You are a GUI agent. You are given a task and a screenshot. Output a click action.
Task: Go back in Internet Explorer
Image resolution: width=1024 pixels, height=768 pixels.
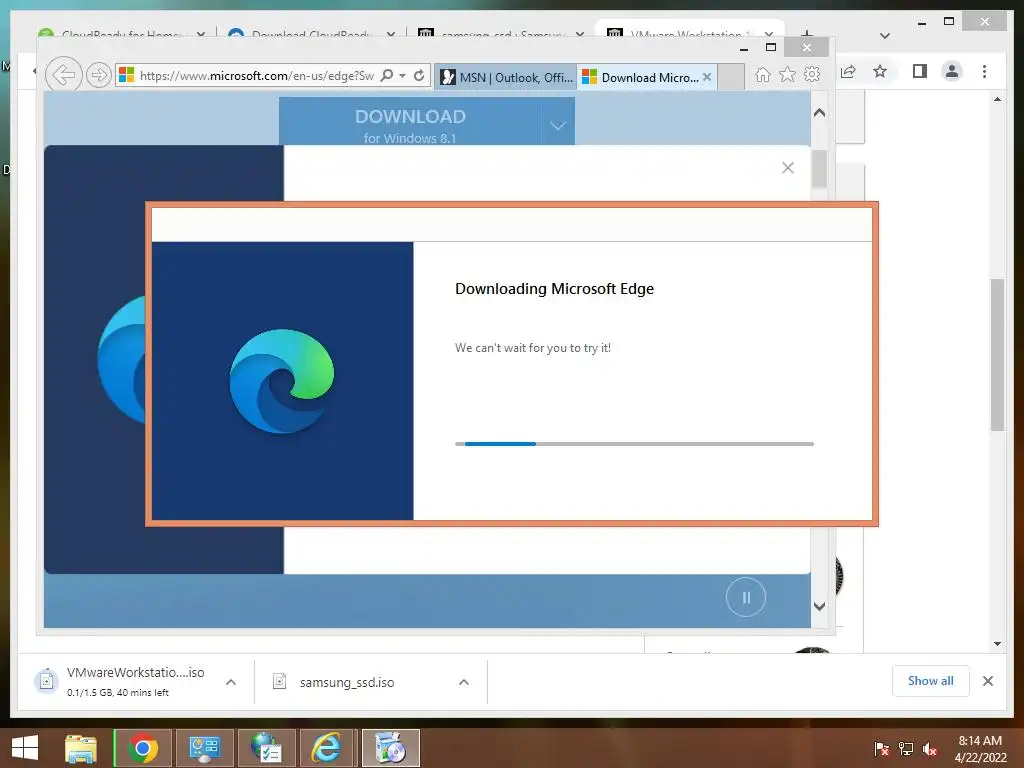point(63,75)
